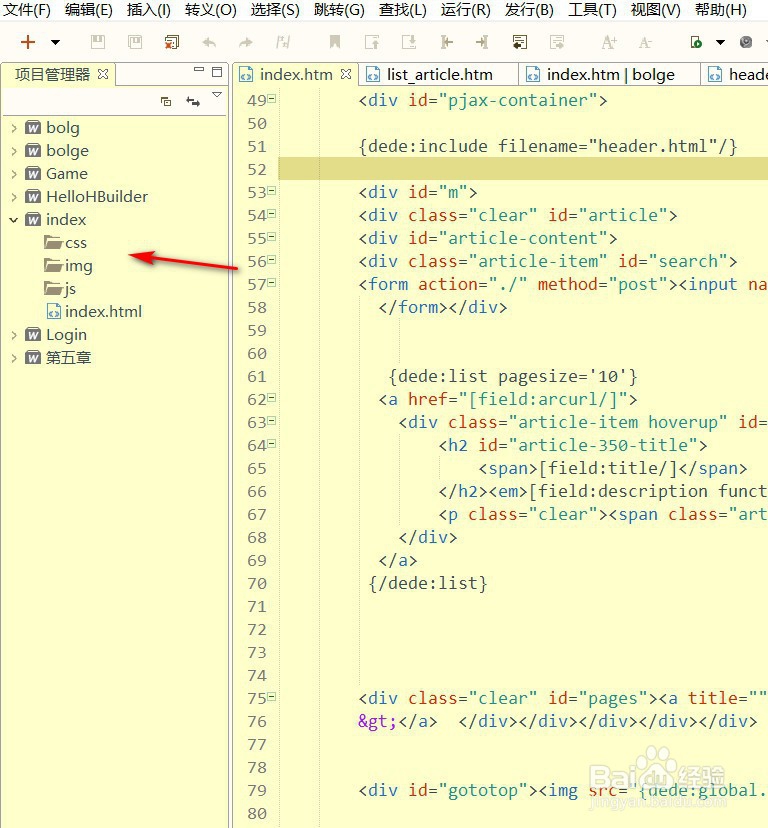
Task: Open the 跳转(G) menu
Action: 339,10
